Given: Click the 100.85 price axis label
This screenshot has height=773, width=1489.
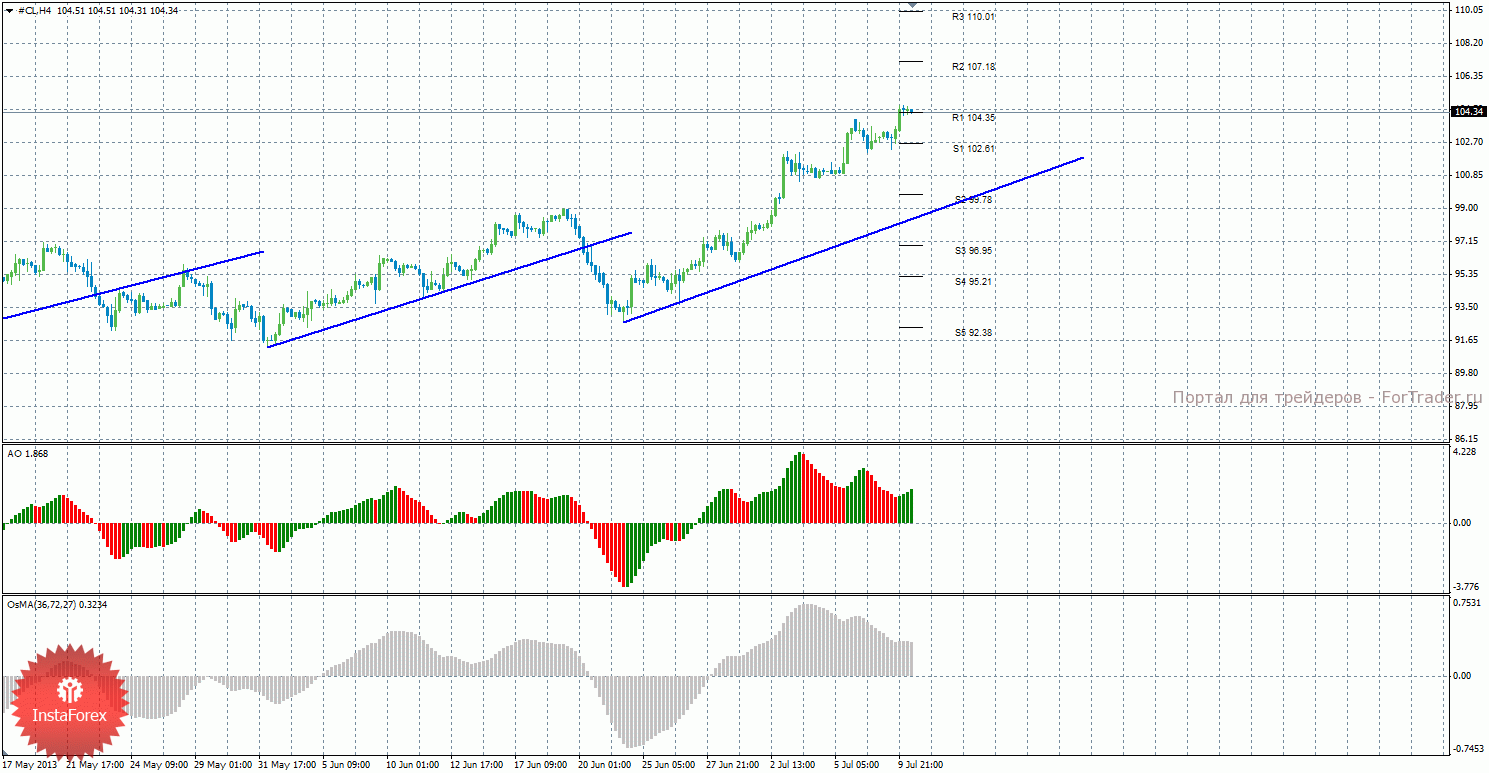Looking at the screenshot, I should [x=1468, y=175].
